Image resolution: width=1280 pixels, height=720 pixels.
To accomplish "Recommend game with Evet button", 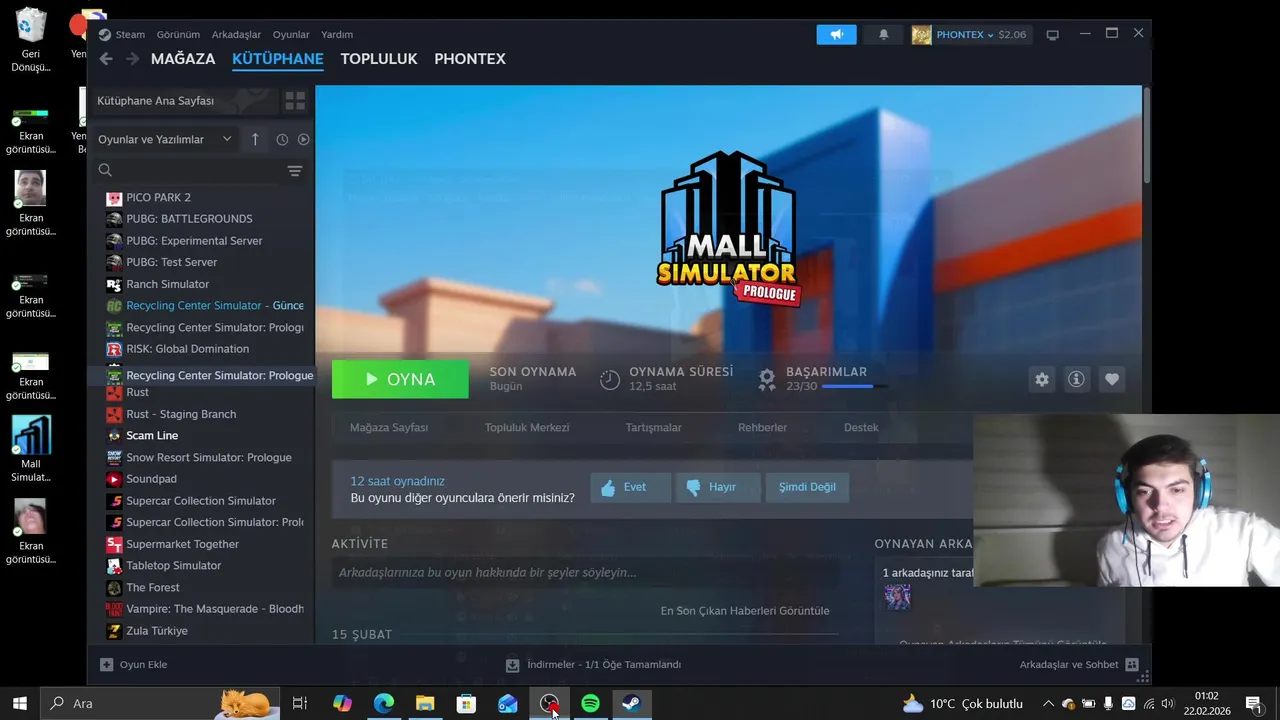I will coord(630,487).
